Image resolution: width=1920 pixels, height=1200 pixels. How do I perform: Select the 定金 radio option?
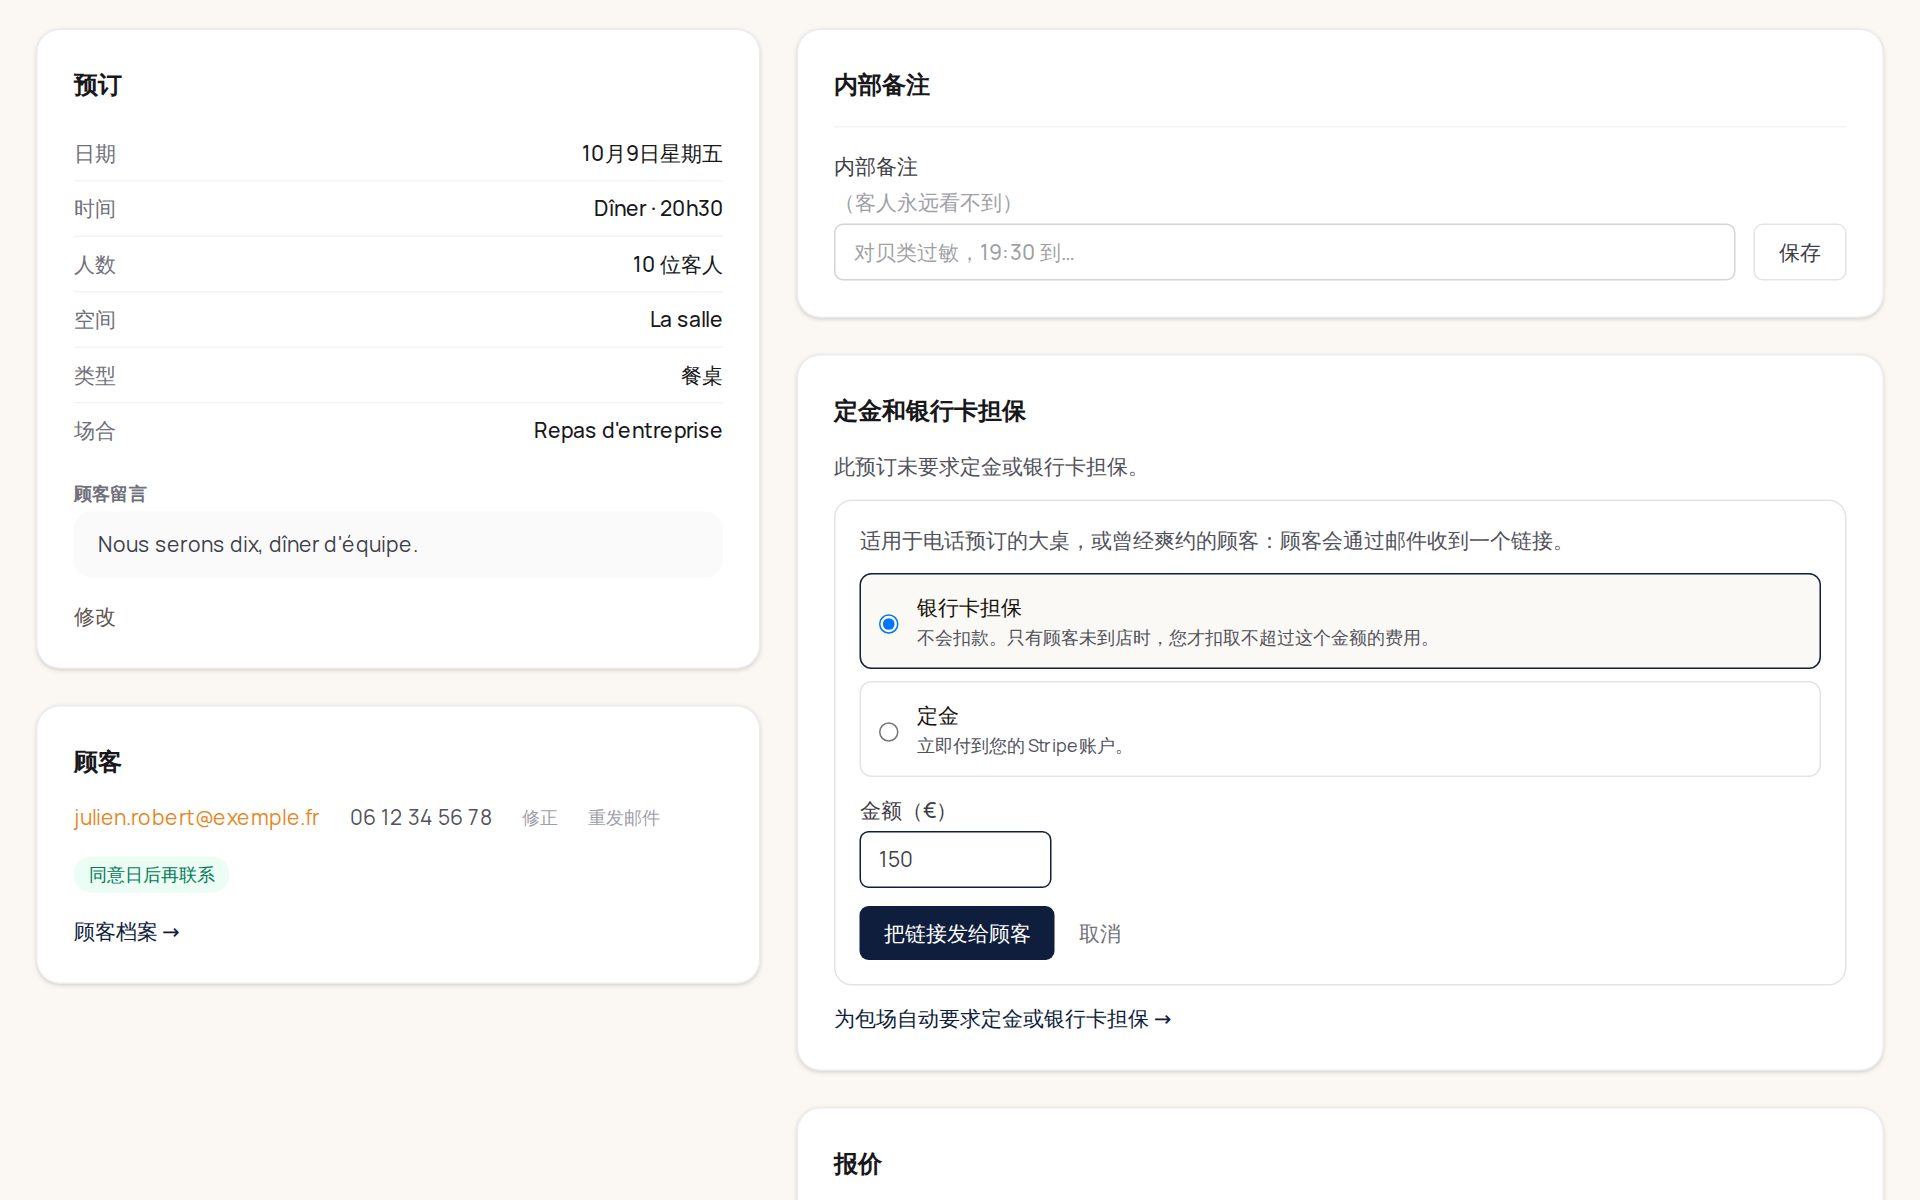click(1339, 729)
